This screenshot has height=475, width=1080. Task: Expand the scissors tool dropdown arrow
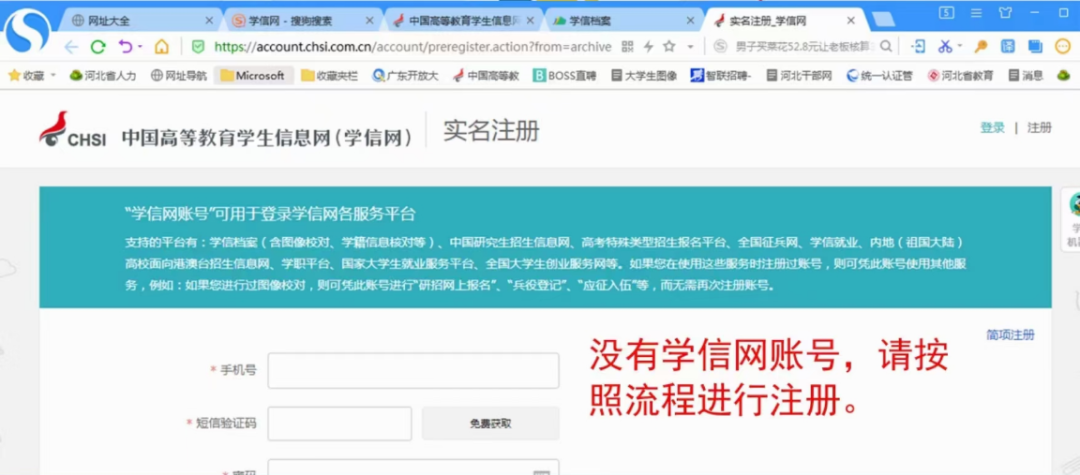960,47
